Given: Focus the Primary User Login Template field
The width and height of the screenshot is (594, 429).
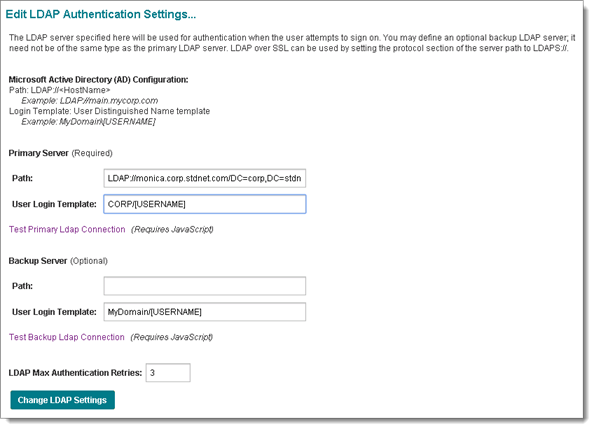Looking at the screenshot, I should tap(205, 204).
